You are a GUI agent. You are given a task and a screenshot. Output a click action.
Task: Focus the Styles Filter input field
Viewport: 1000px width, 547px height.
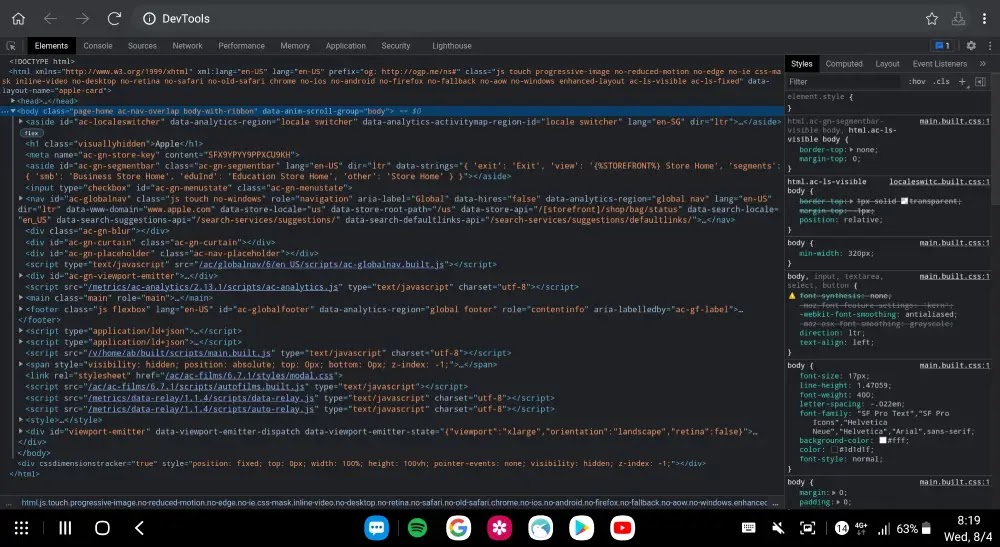pyautogui.click(x=845, y=82)
